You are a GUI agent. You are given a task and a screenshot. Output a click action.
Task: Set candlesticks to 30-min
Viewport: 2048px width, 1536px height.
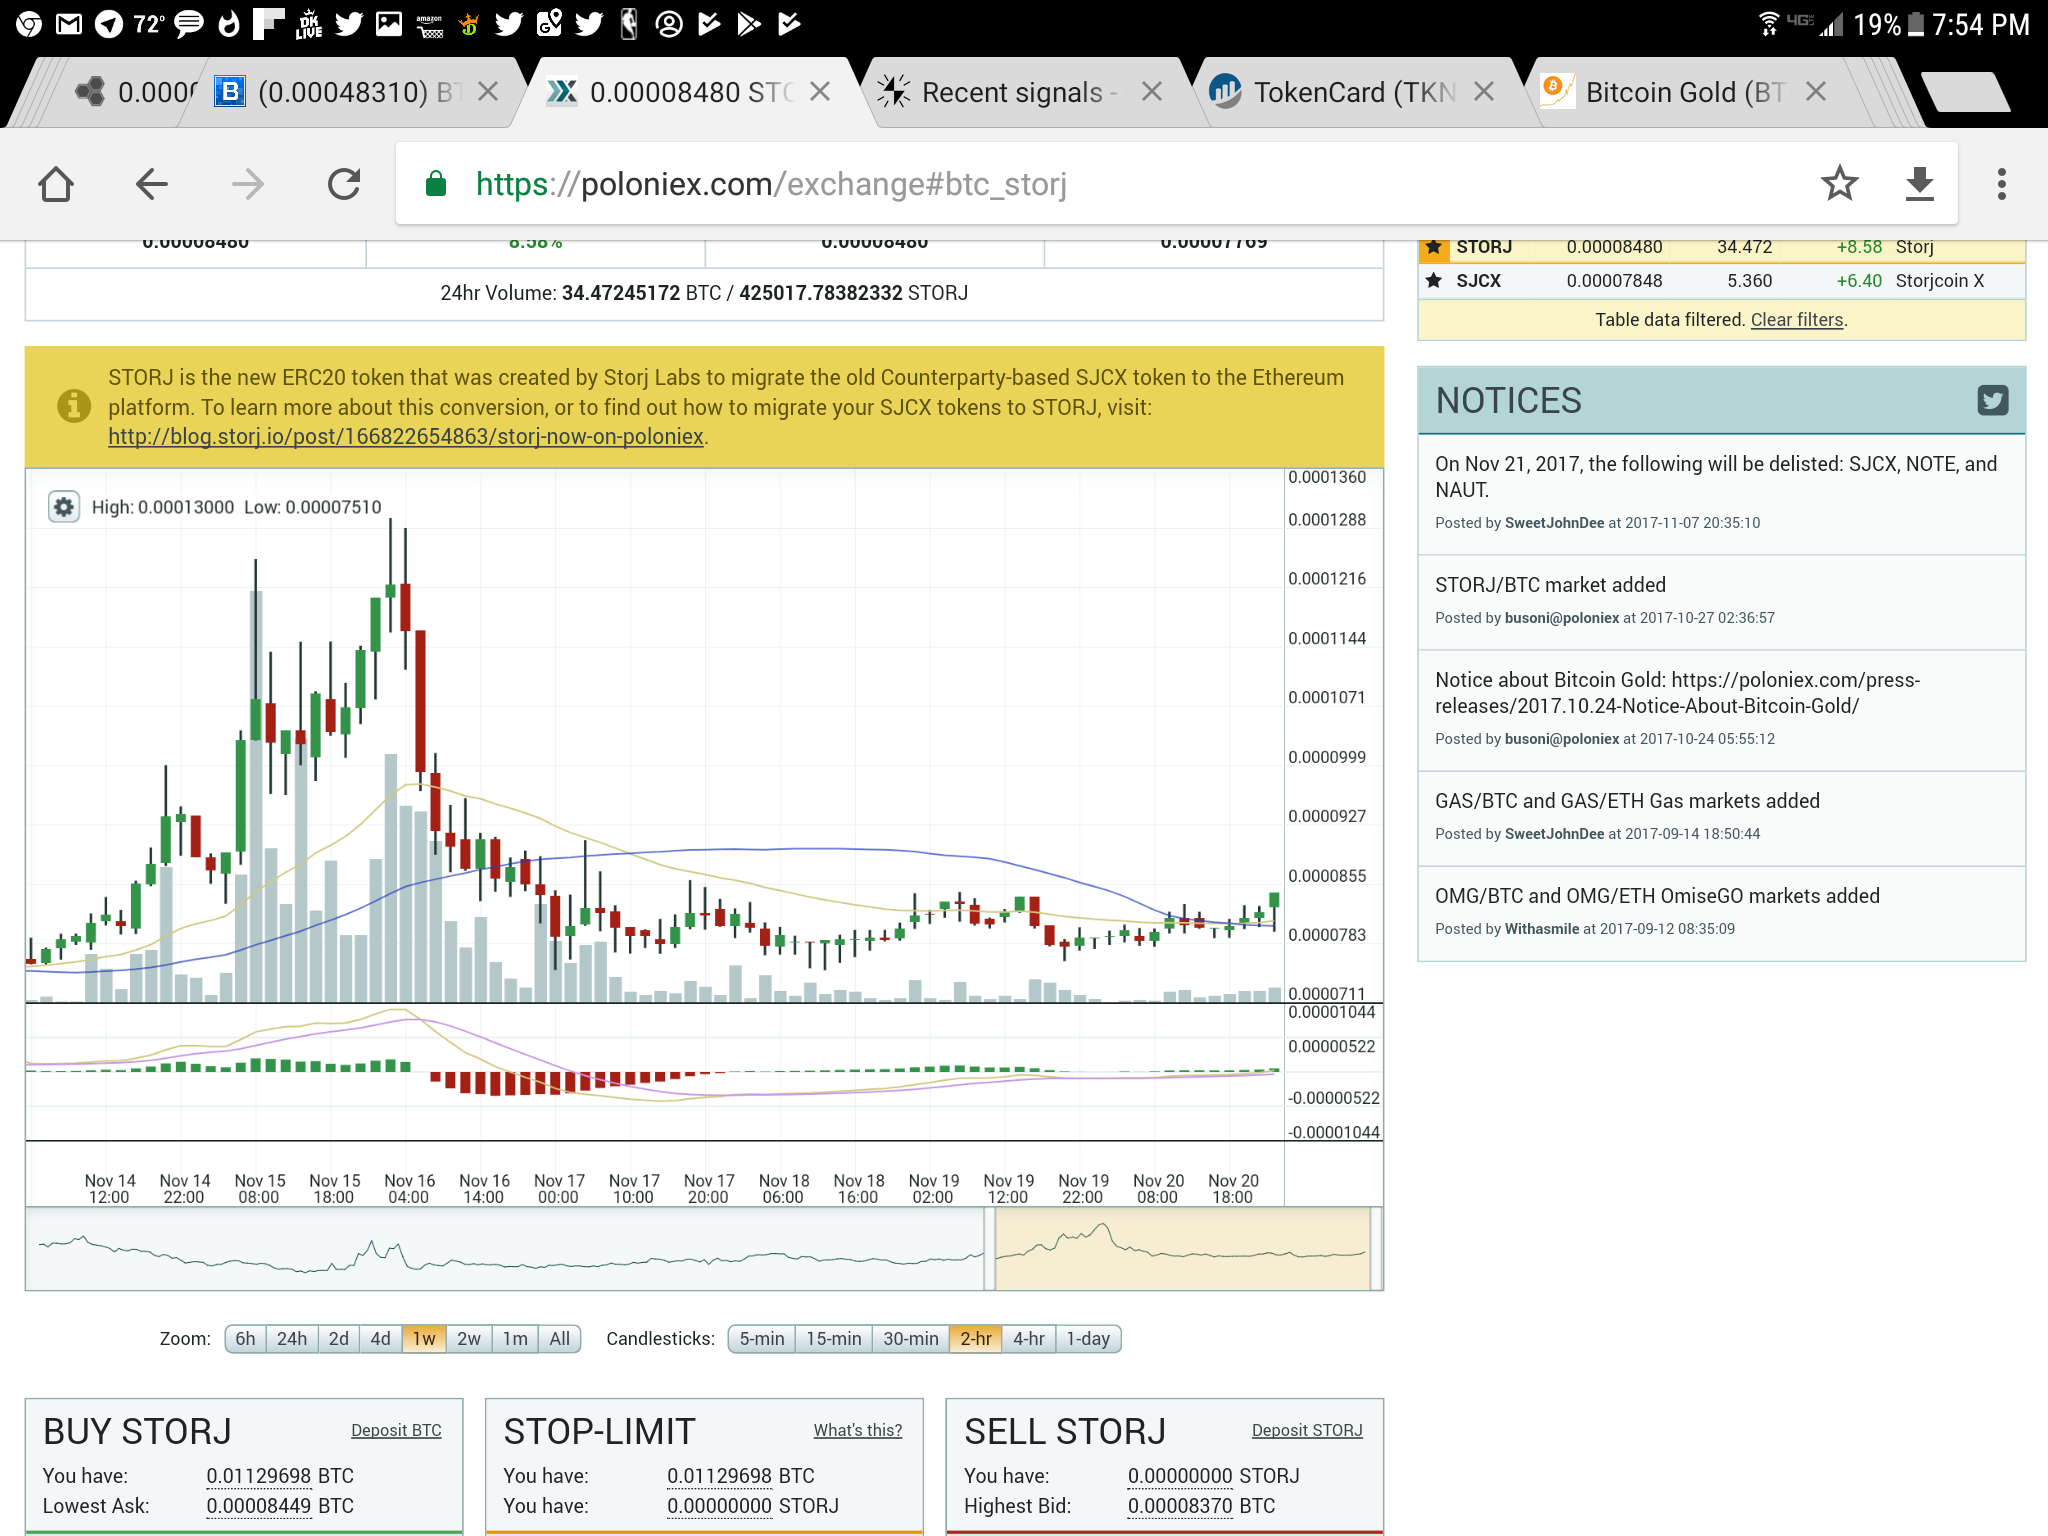(x=911, y=1339)
